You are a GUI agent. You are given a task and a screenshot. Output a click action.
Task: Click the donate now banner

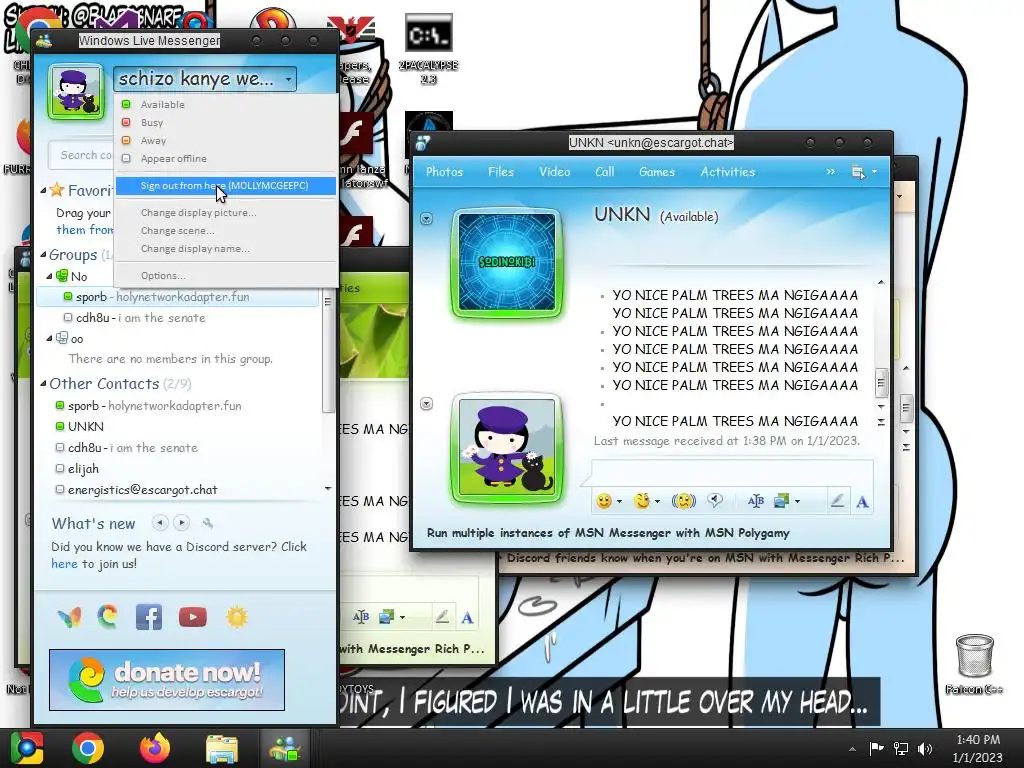(167, 680)
